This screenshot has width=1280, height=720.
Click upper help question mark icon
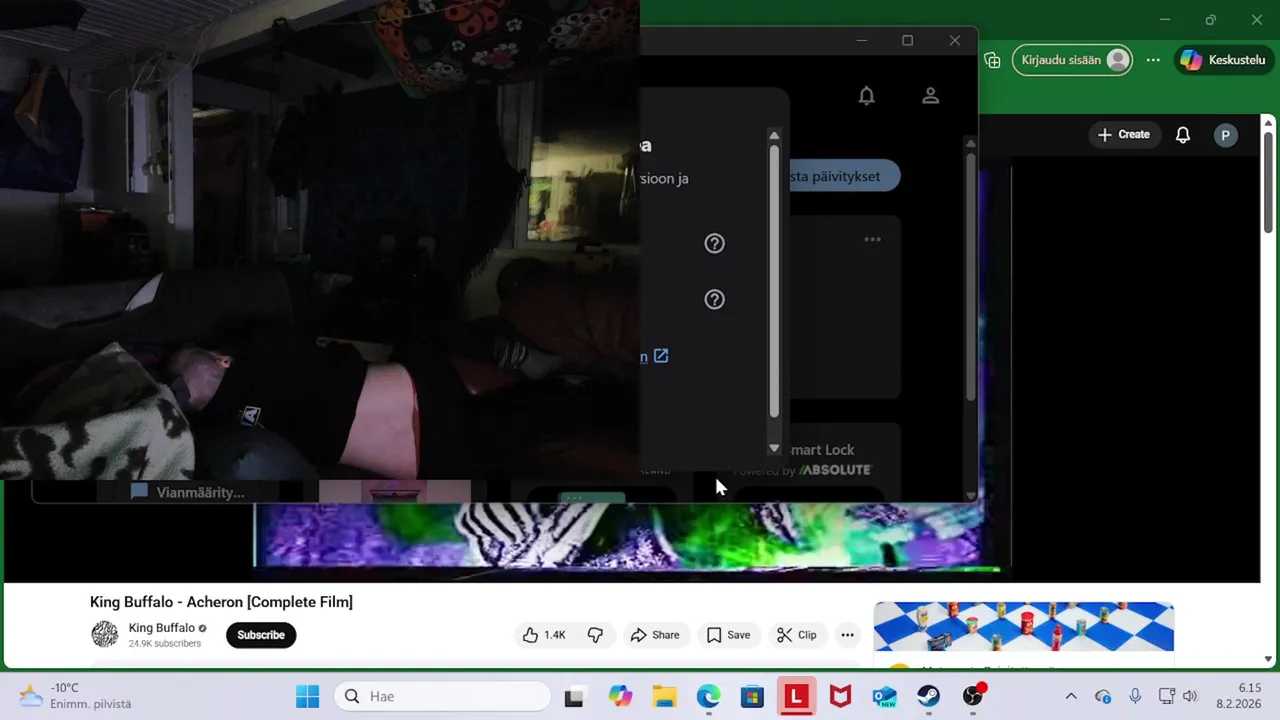(714, 243)
